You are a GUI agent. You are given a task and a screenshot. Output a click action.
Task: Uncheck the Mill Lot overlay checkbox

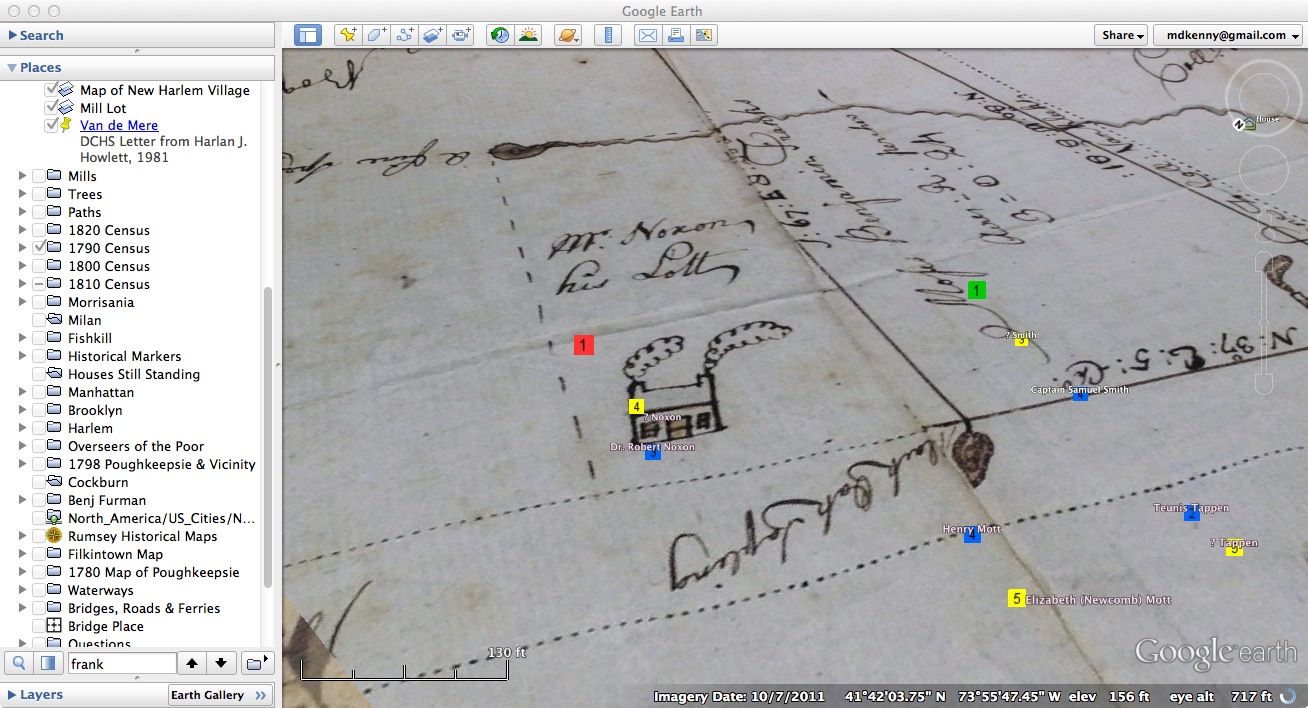[52, 108]
